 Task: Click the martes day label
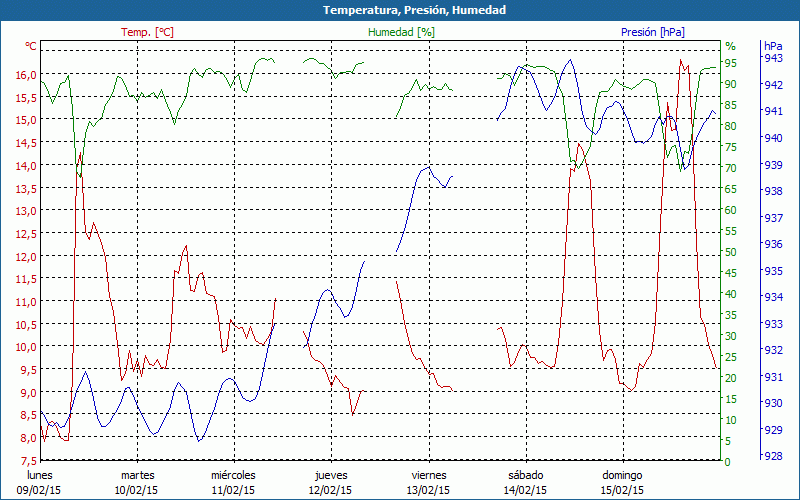[x=137, y=475]
